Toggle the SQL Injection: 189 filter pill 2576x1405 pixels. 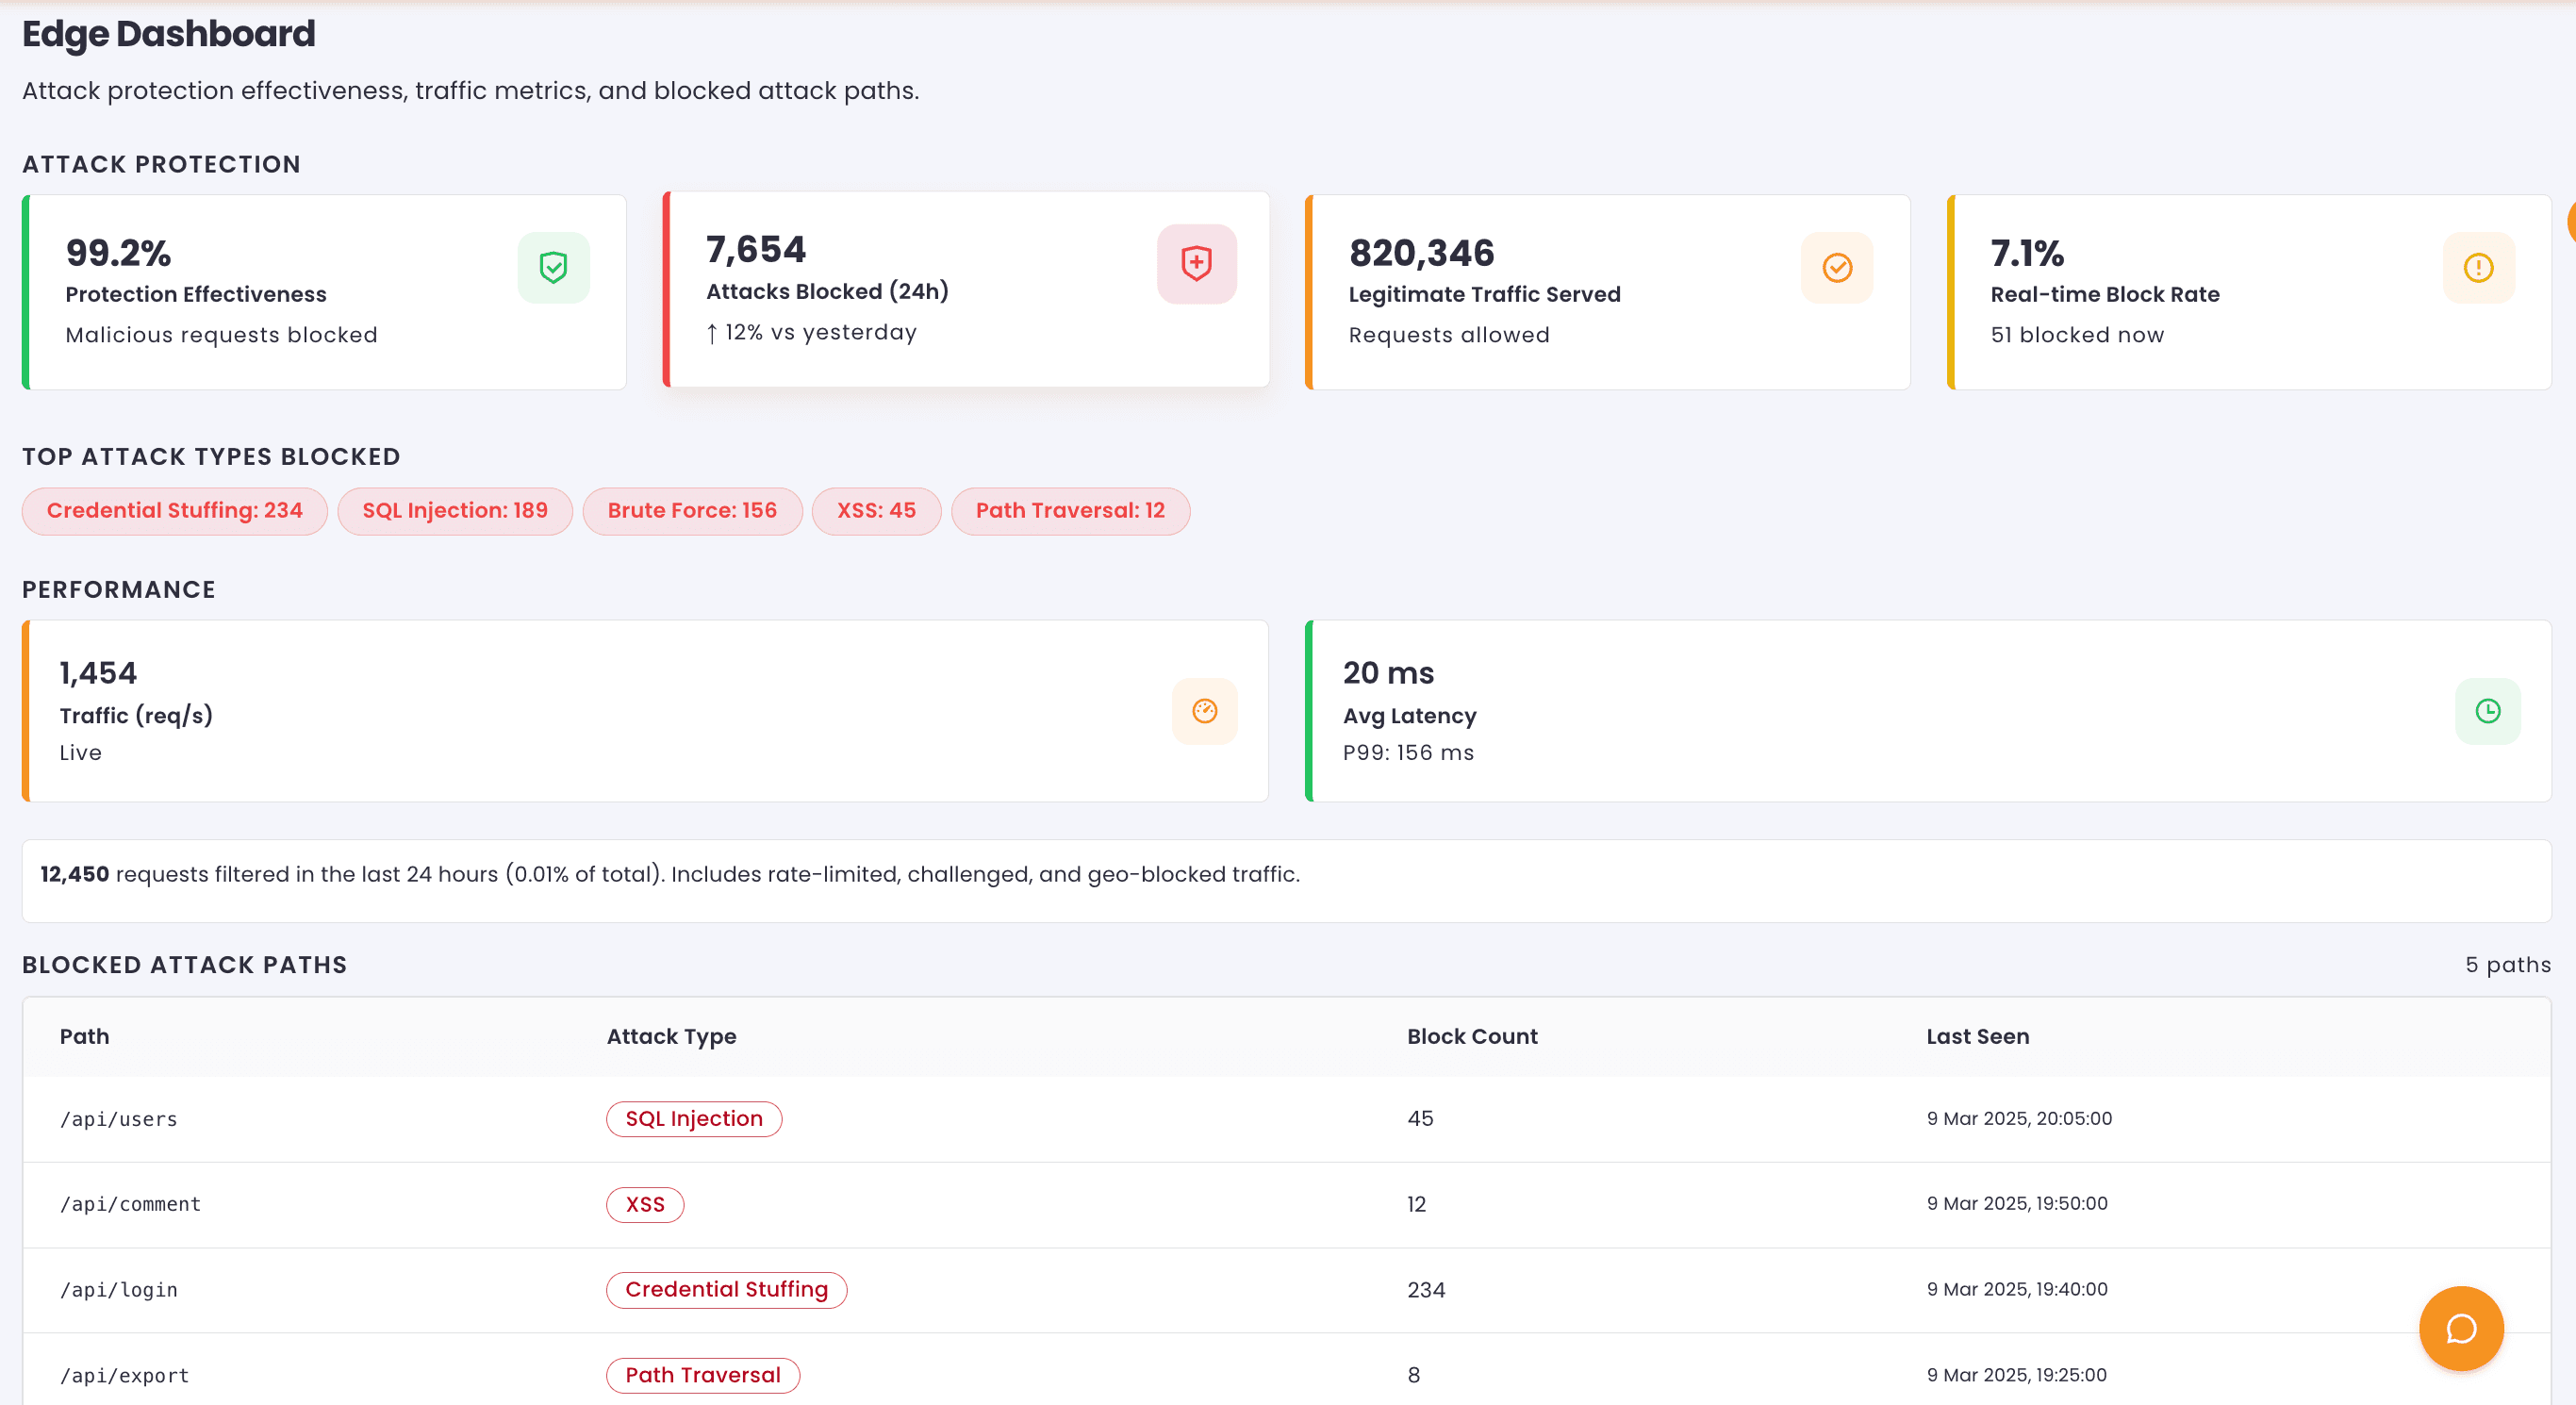[455, 511]
